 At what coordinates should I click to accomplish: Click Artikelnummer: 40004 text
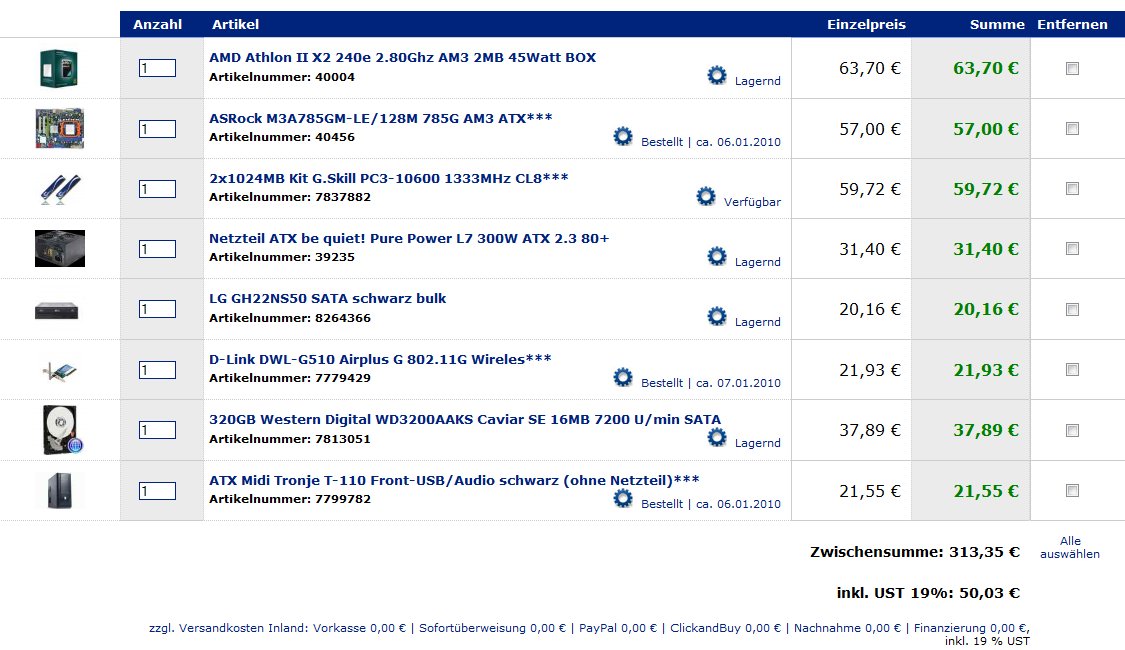(x=282, y=77)
